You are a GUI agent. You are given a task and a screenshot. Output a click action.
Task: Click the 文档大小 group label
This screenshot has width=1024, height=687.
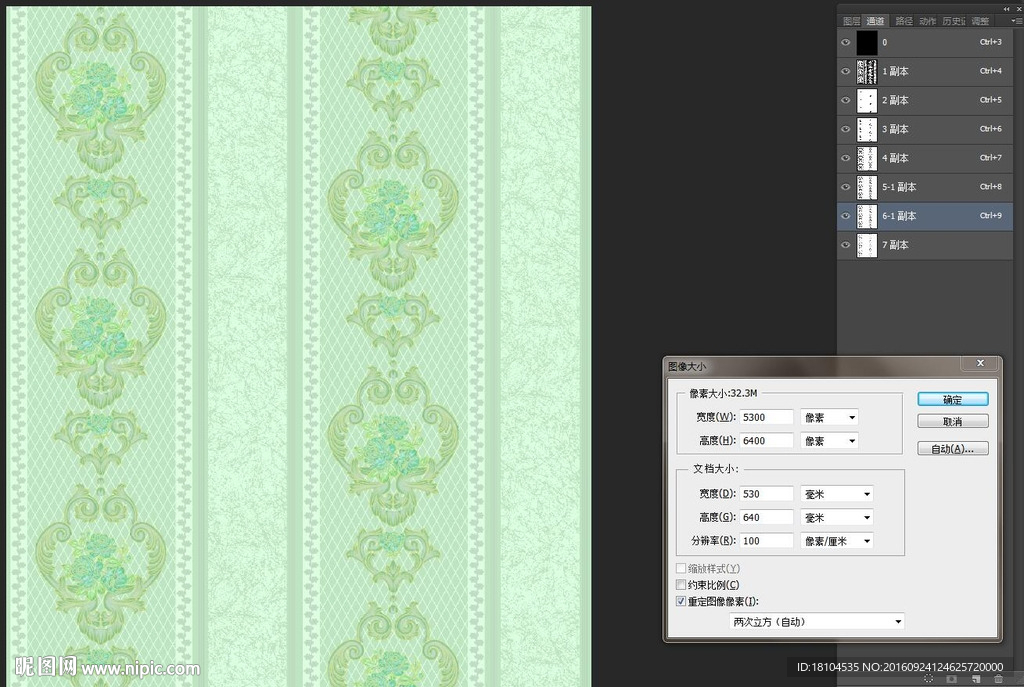tap(716, 469)
